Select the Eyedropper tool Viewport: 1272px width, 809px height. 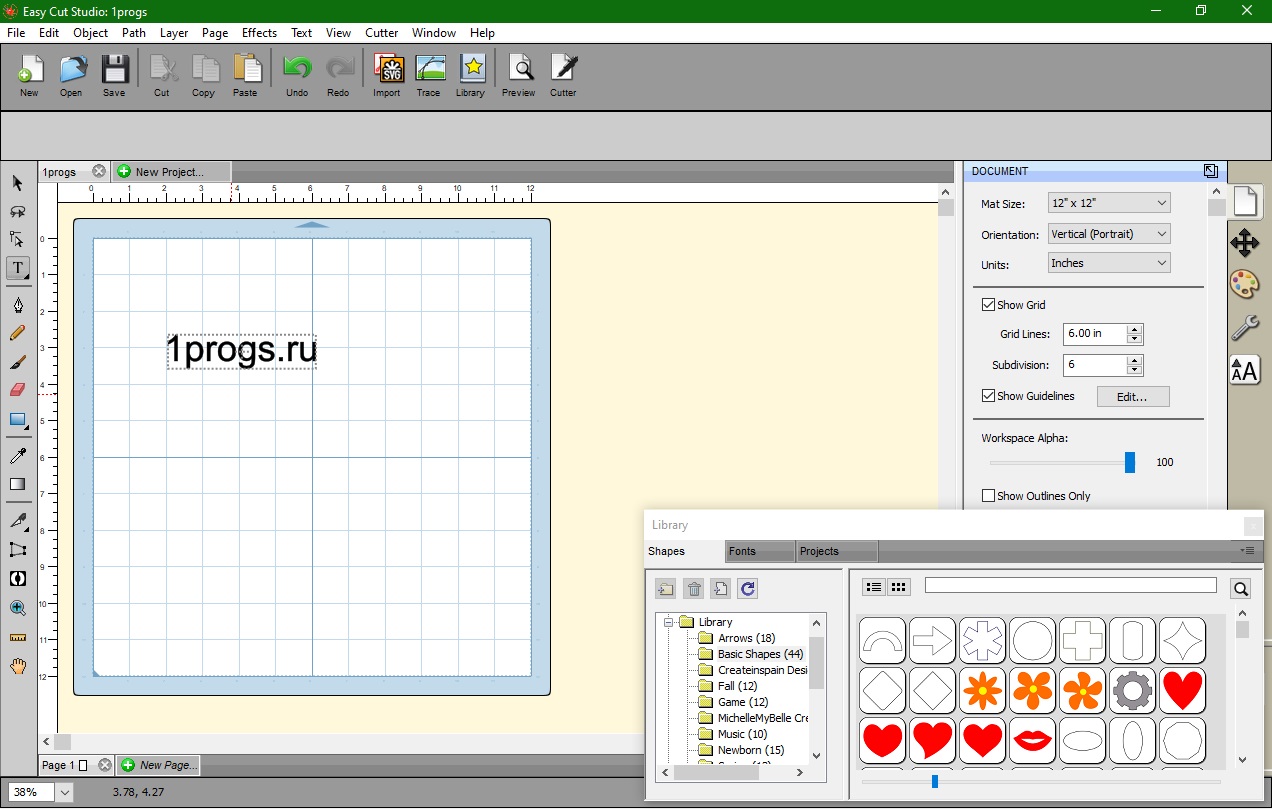(17, 456)
